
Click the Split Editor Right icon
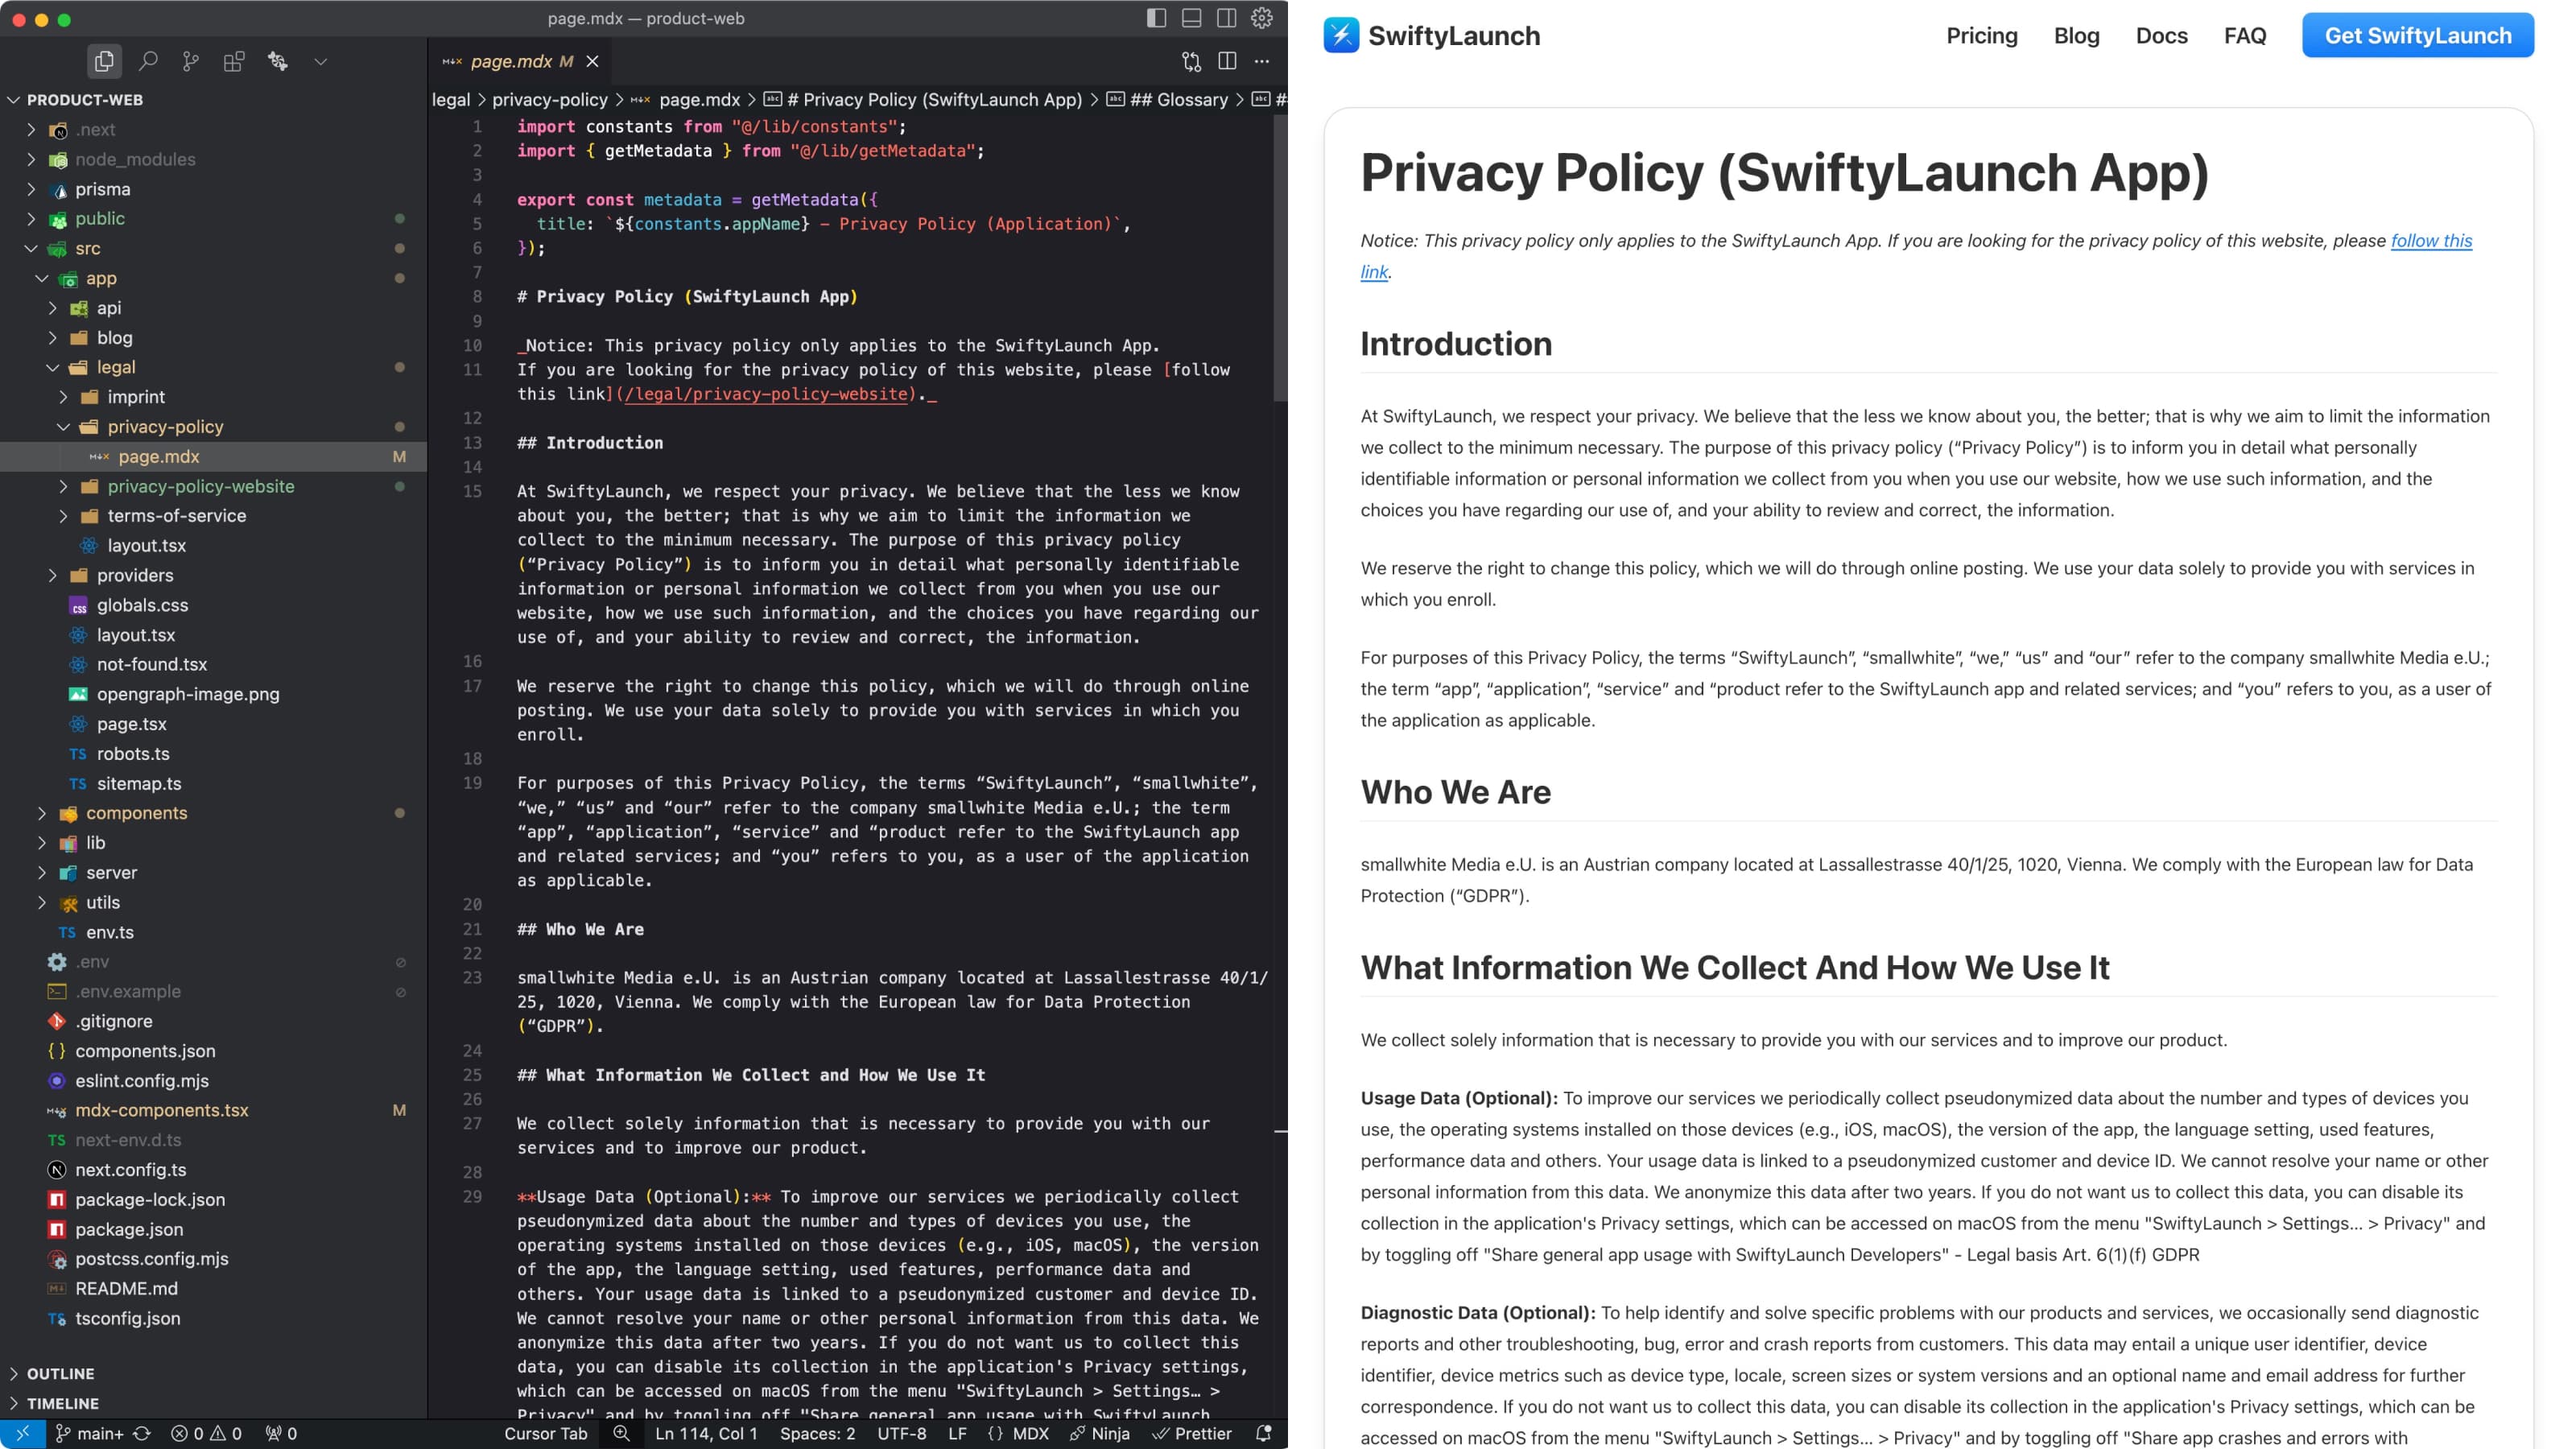1227,62
